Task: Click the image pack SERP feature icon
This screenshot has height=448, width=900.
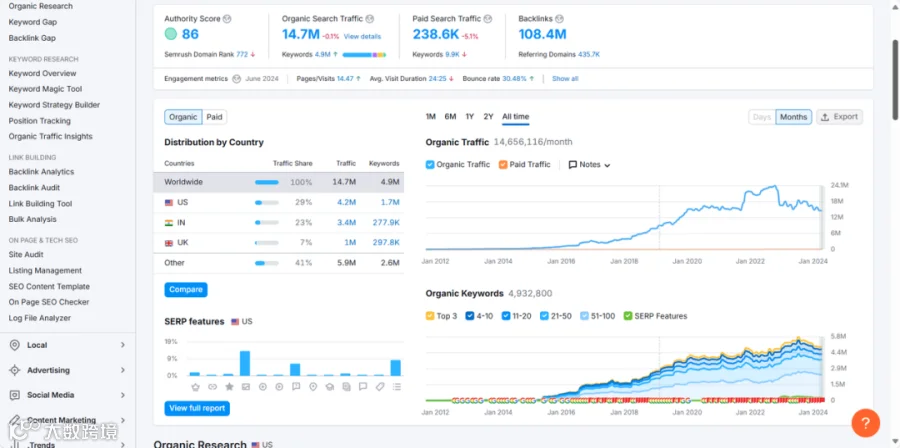Action: [x=246, y=387]
